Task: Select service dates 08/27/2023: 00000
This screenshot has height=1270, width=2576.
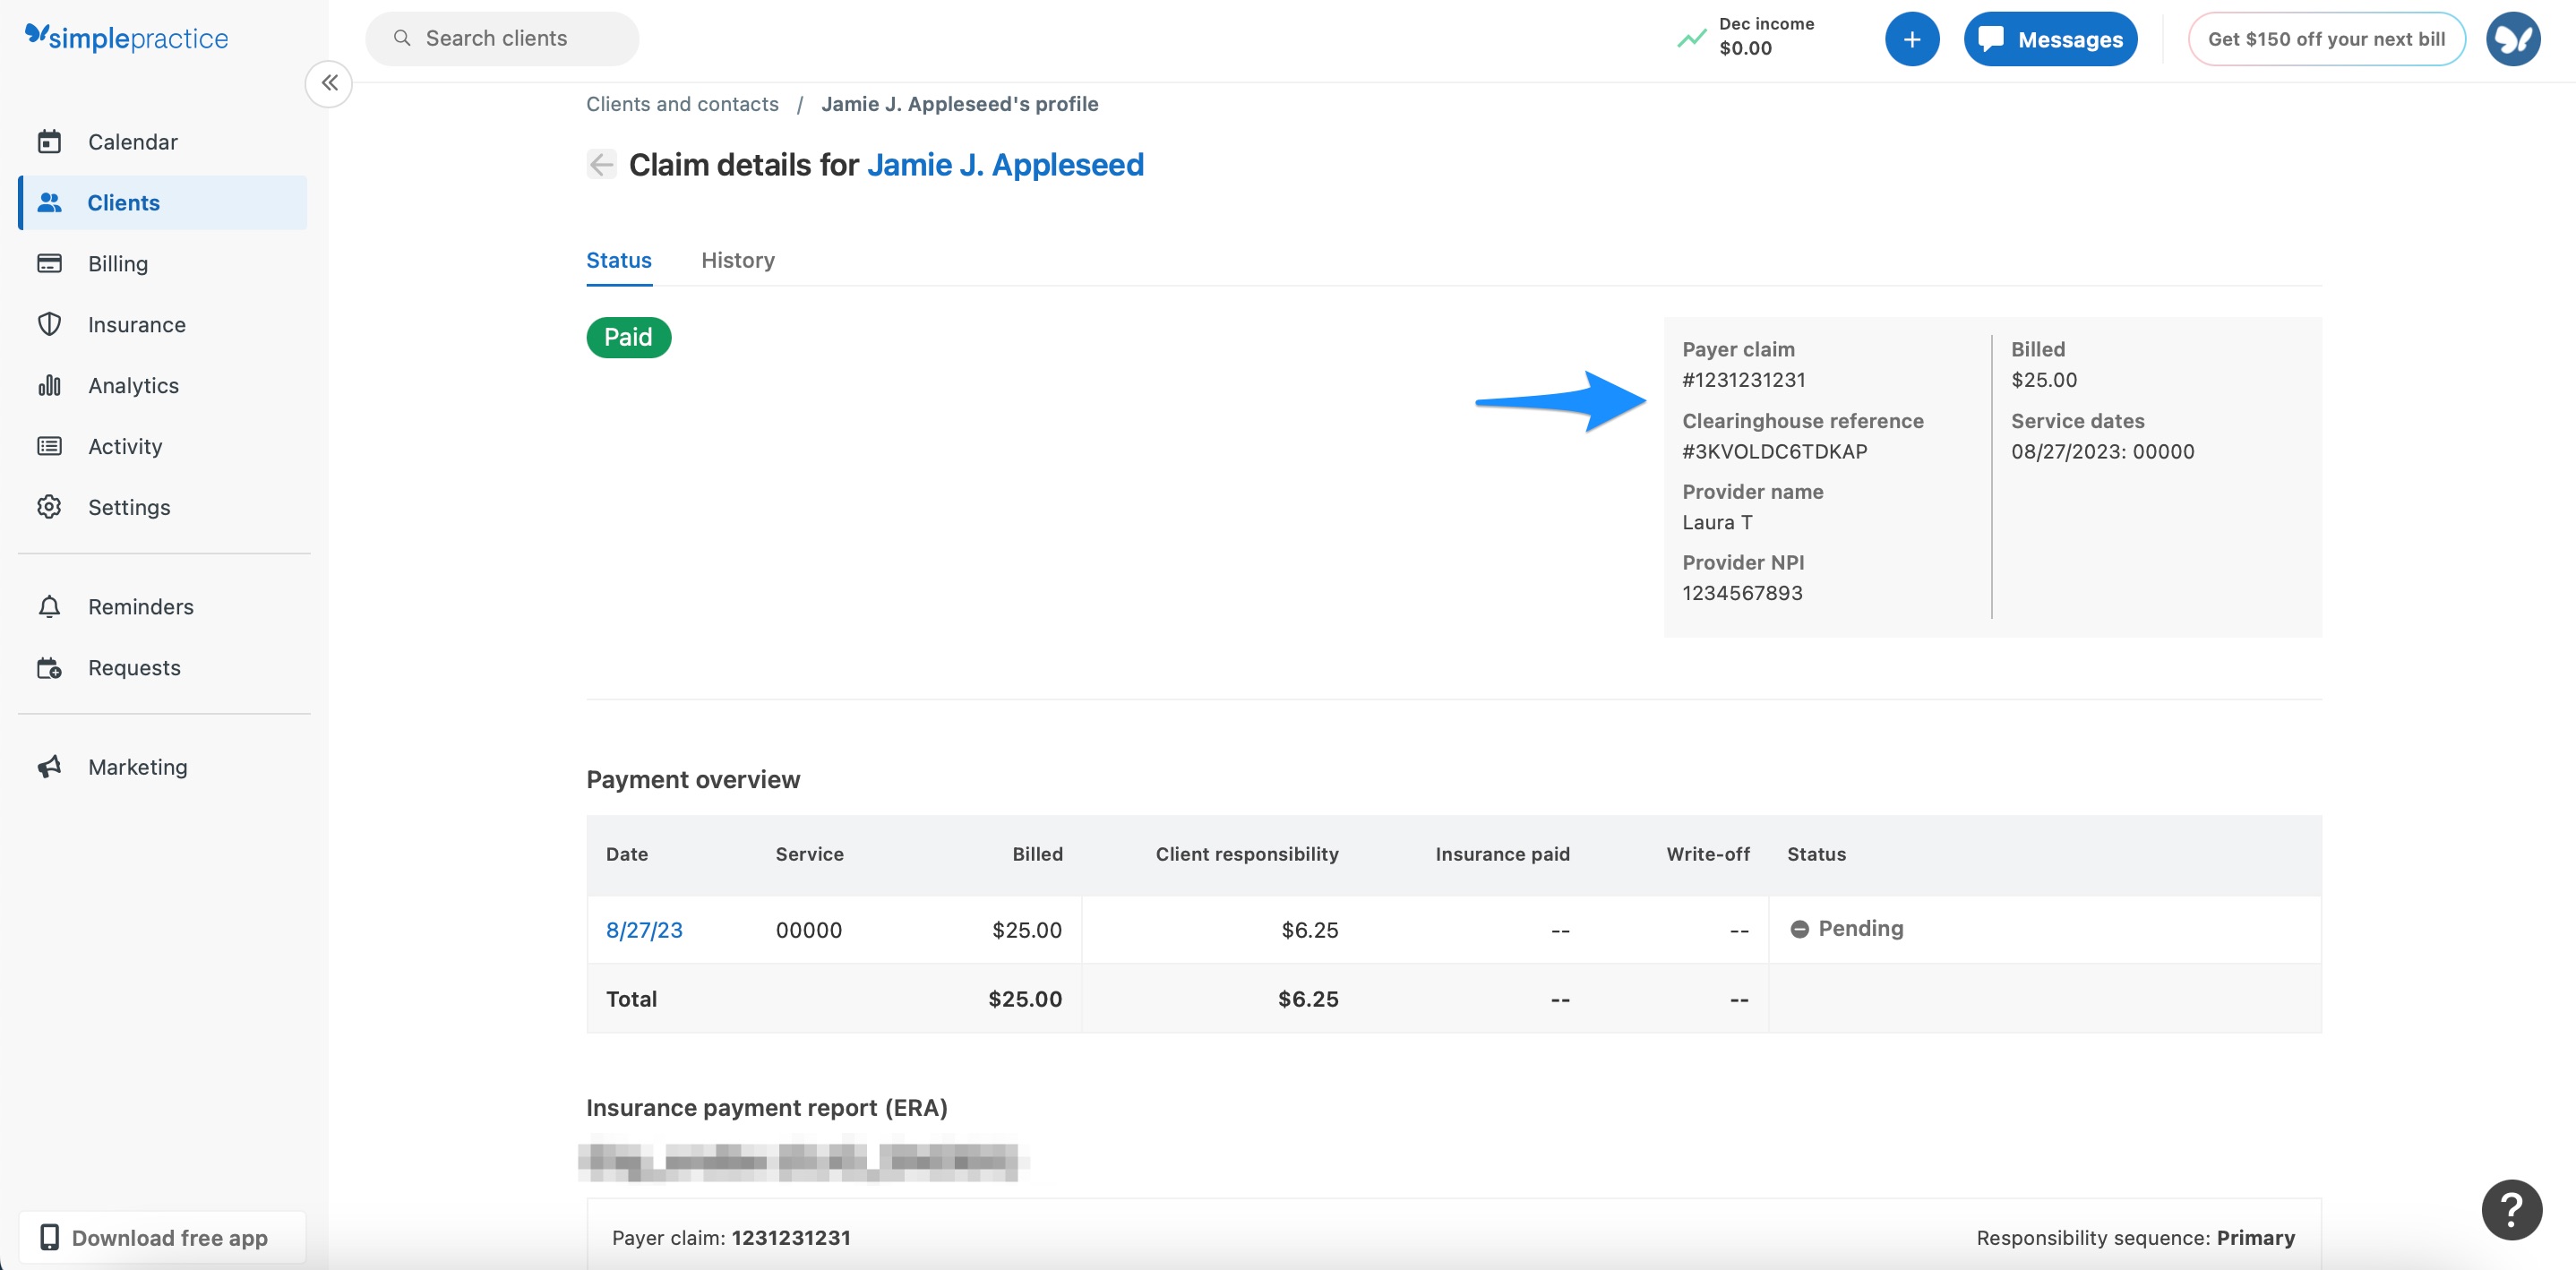Action: [2102, 452]
